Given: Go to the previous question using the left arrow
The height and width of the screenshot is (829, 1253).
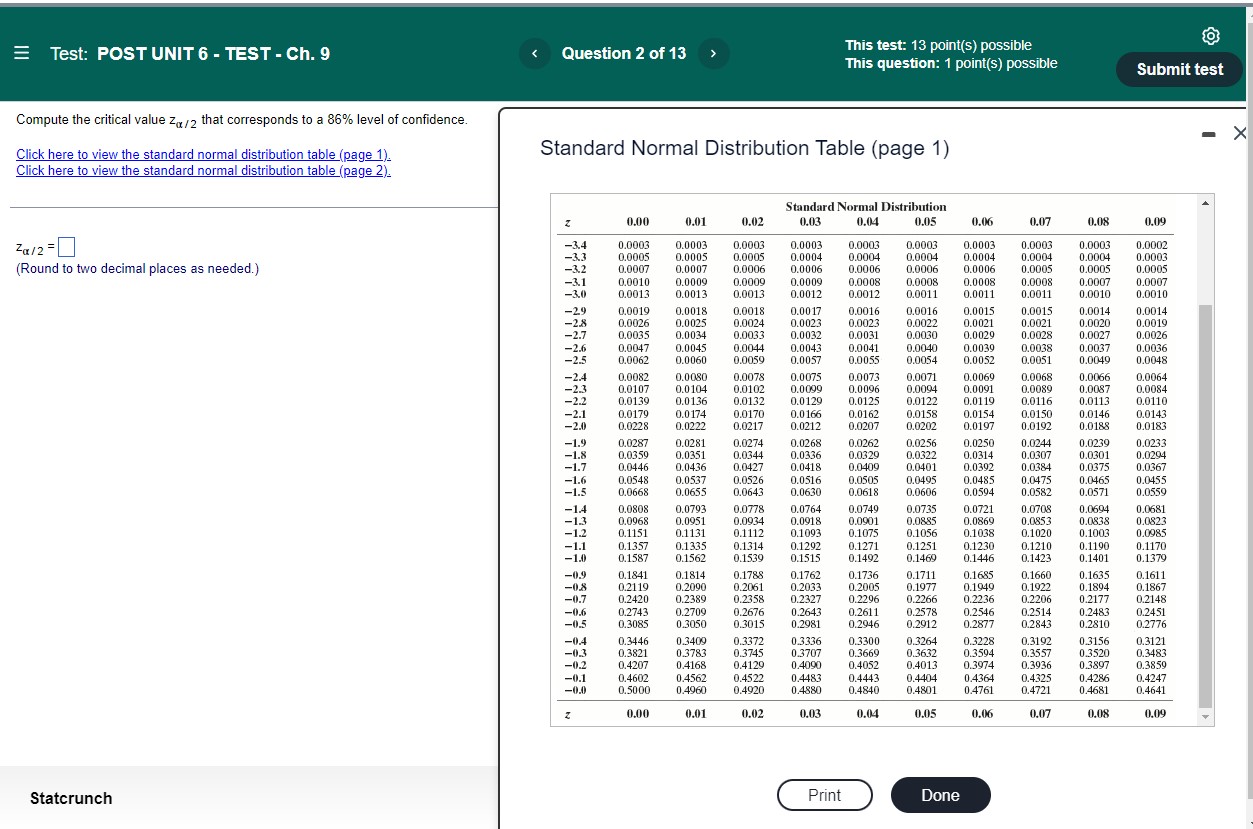Looking at the screenshot, I should (534, 54).
